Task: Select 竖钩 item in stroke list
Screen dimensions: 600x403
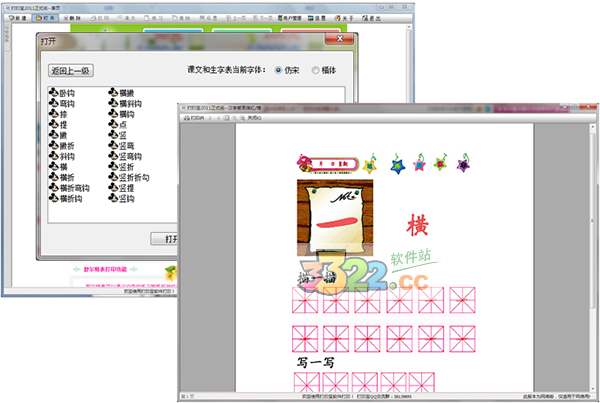Action: 121,199
